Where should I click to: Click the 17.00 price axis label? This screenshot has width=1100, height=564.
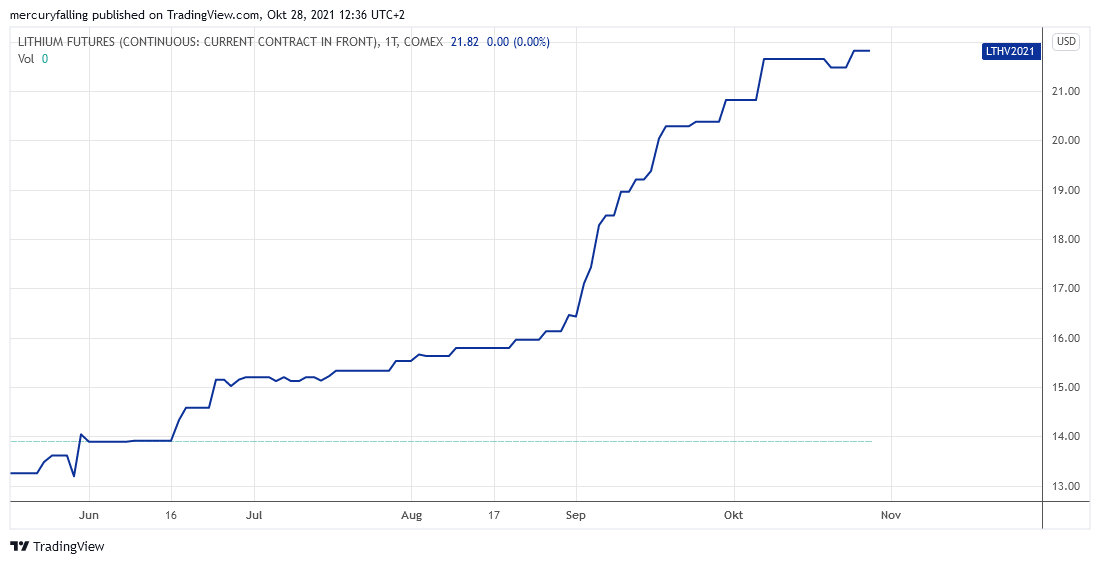coord(1066,289)
